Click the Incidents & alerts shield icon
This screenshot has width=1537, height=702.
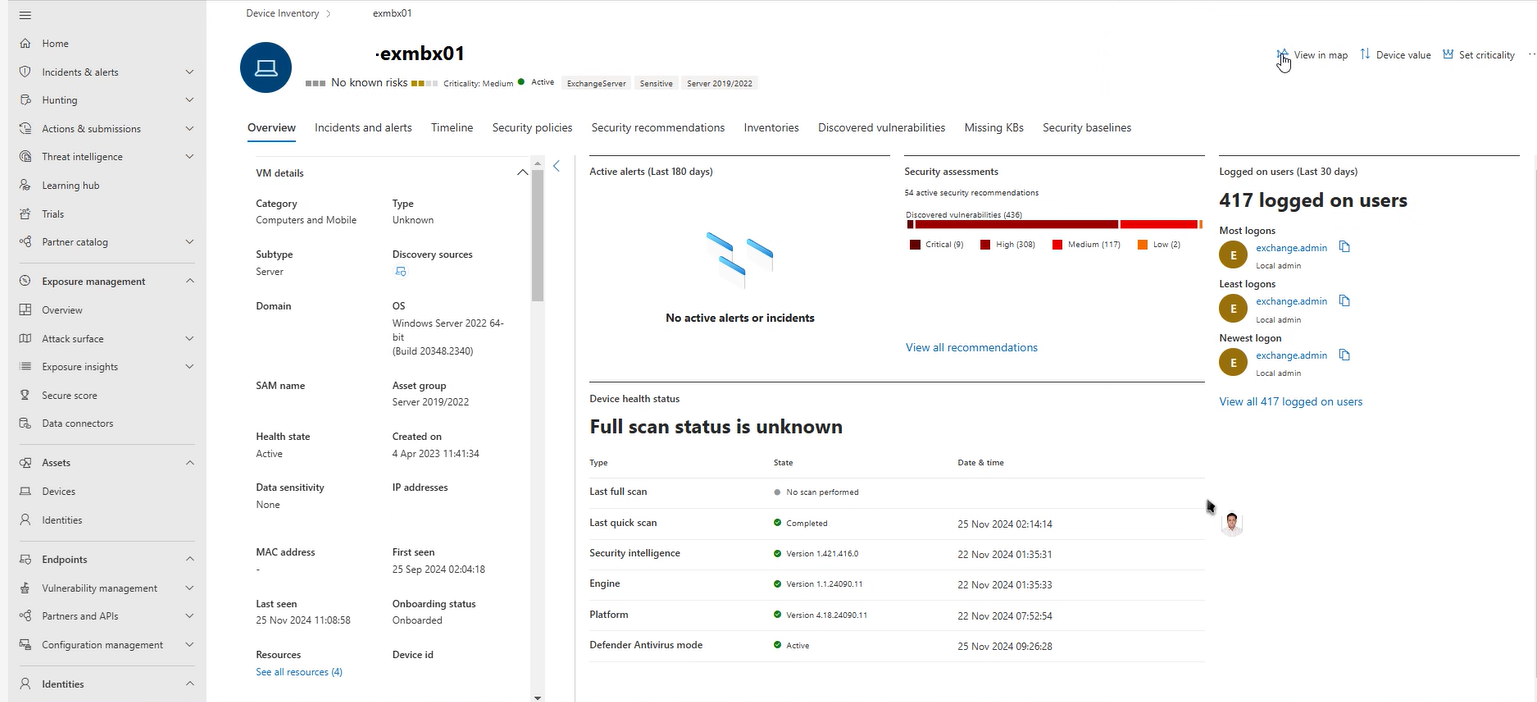pyautogui.click(x=25, y=72)
